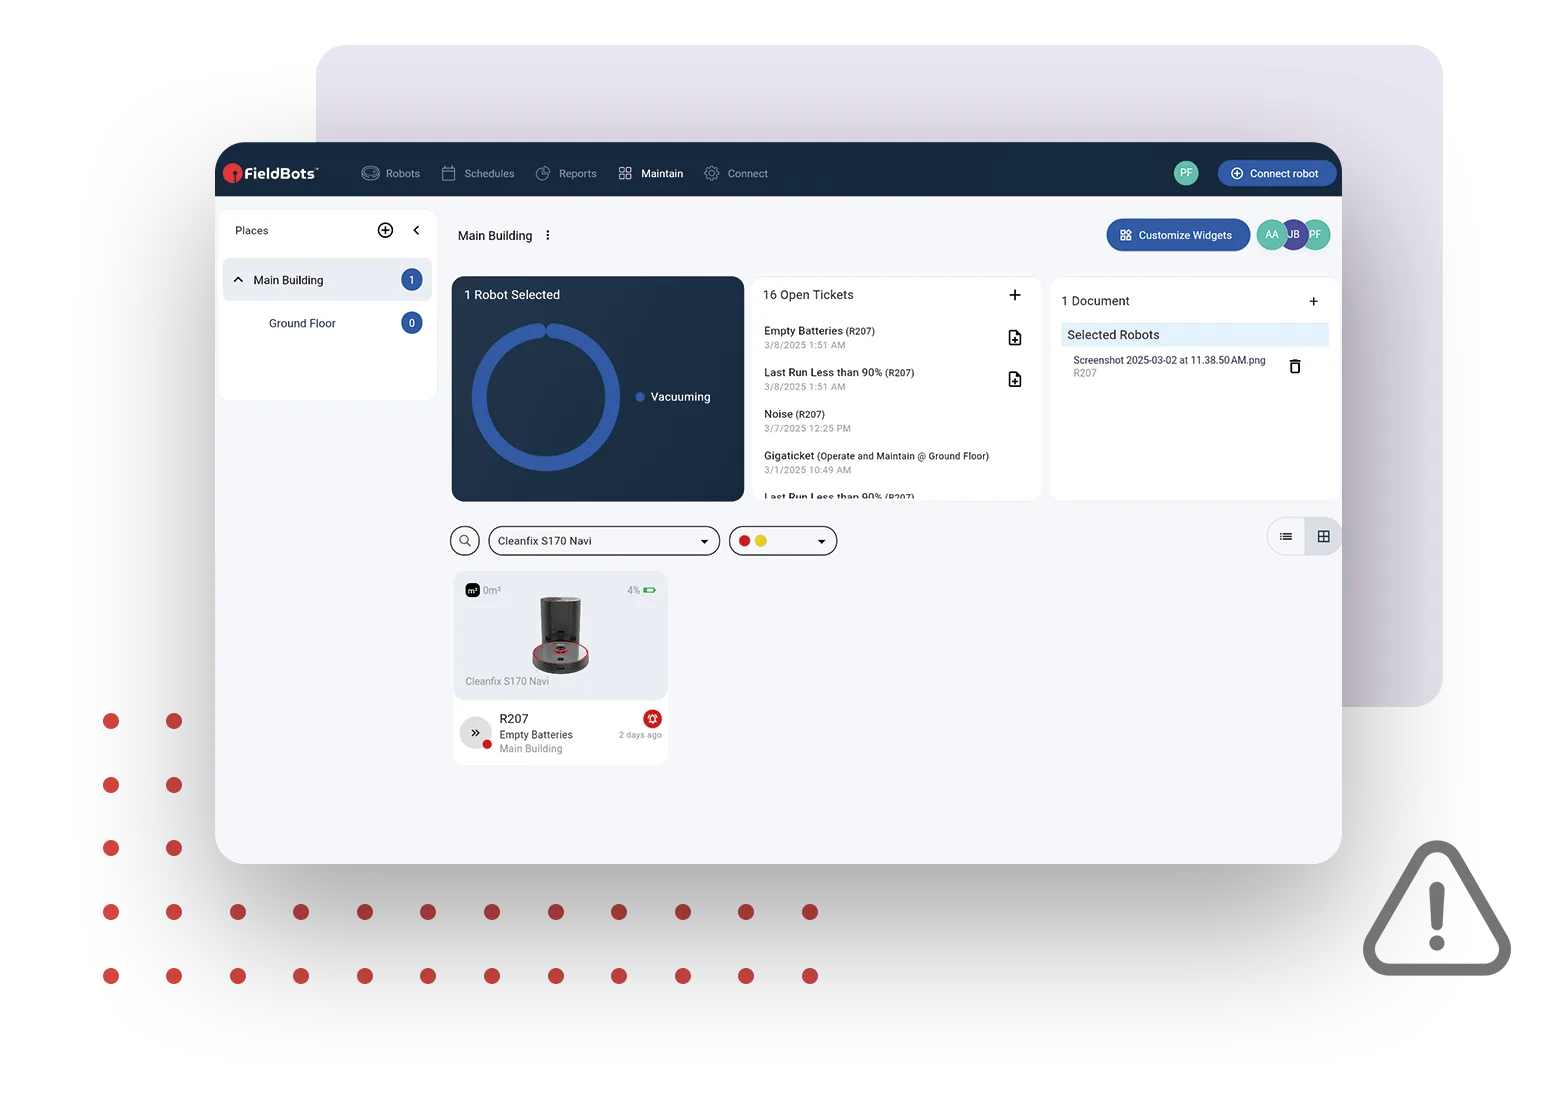Click the Vacuuming legend entry
Screen dimensions: 1561x1101
click(x=673, y=397)
